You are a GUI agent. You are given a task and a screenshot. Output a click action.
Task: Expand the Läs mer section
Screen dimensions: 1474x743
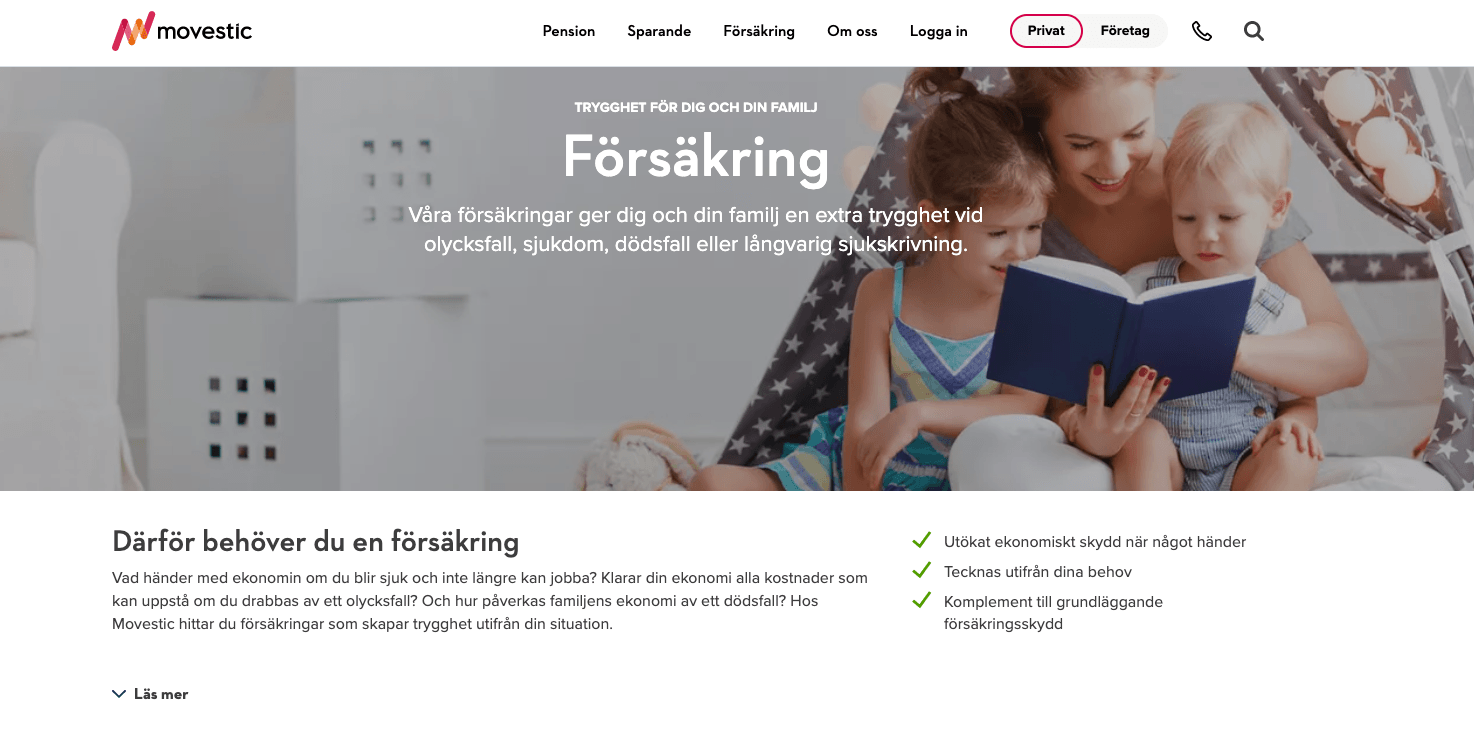coord(150,694)
